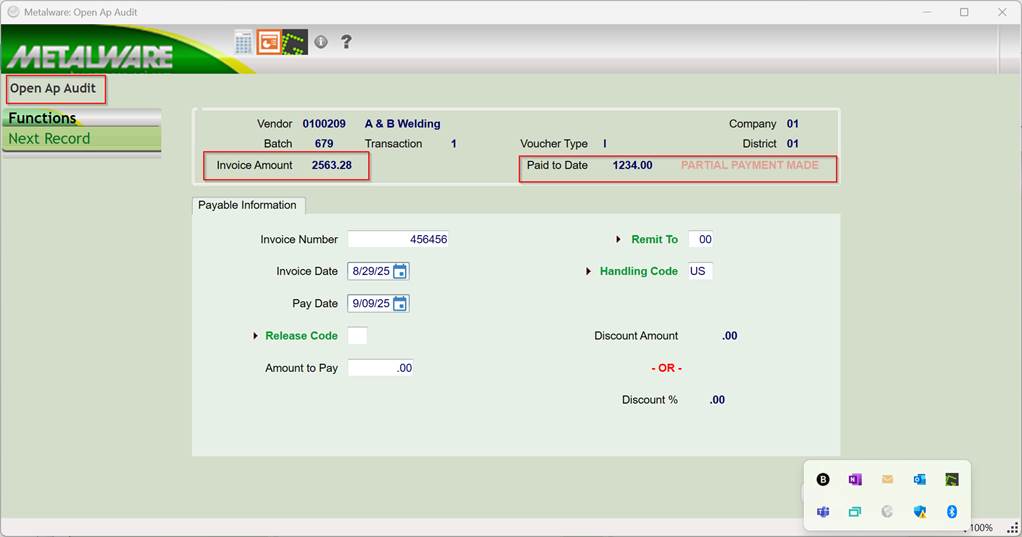Open the question mark help icon
The width and height of the screenshot is (1022, 537).
tap(346, 42)
